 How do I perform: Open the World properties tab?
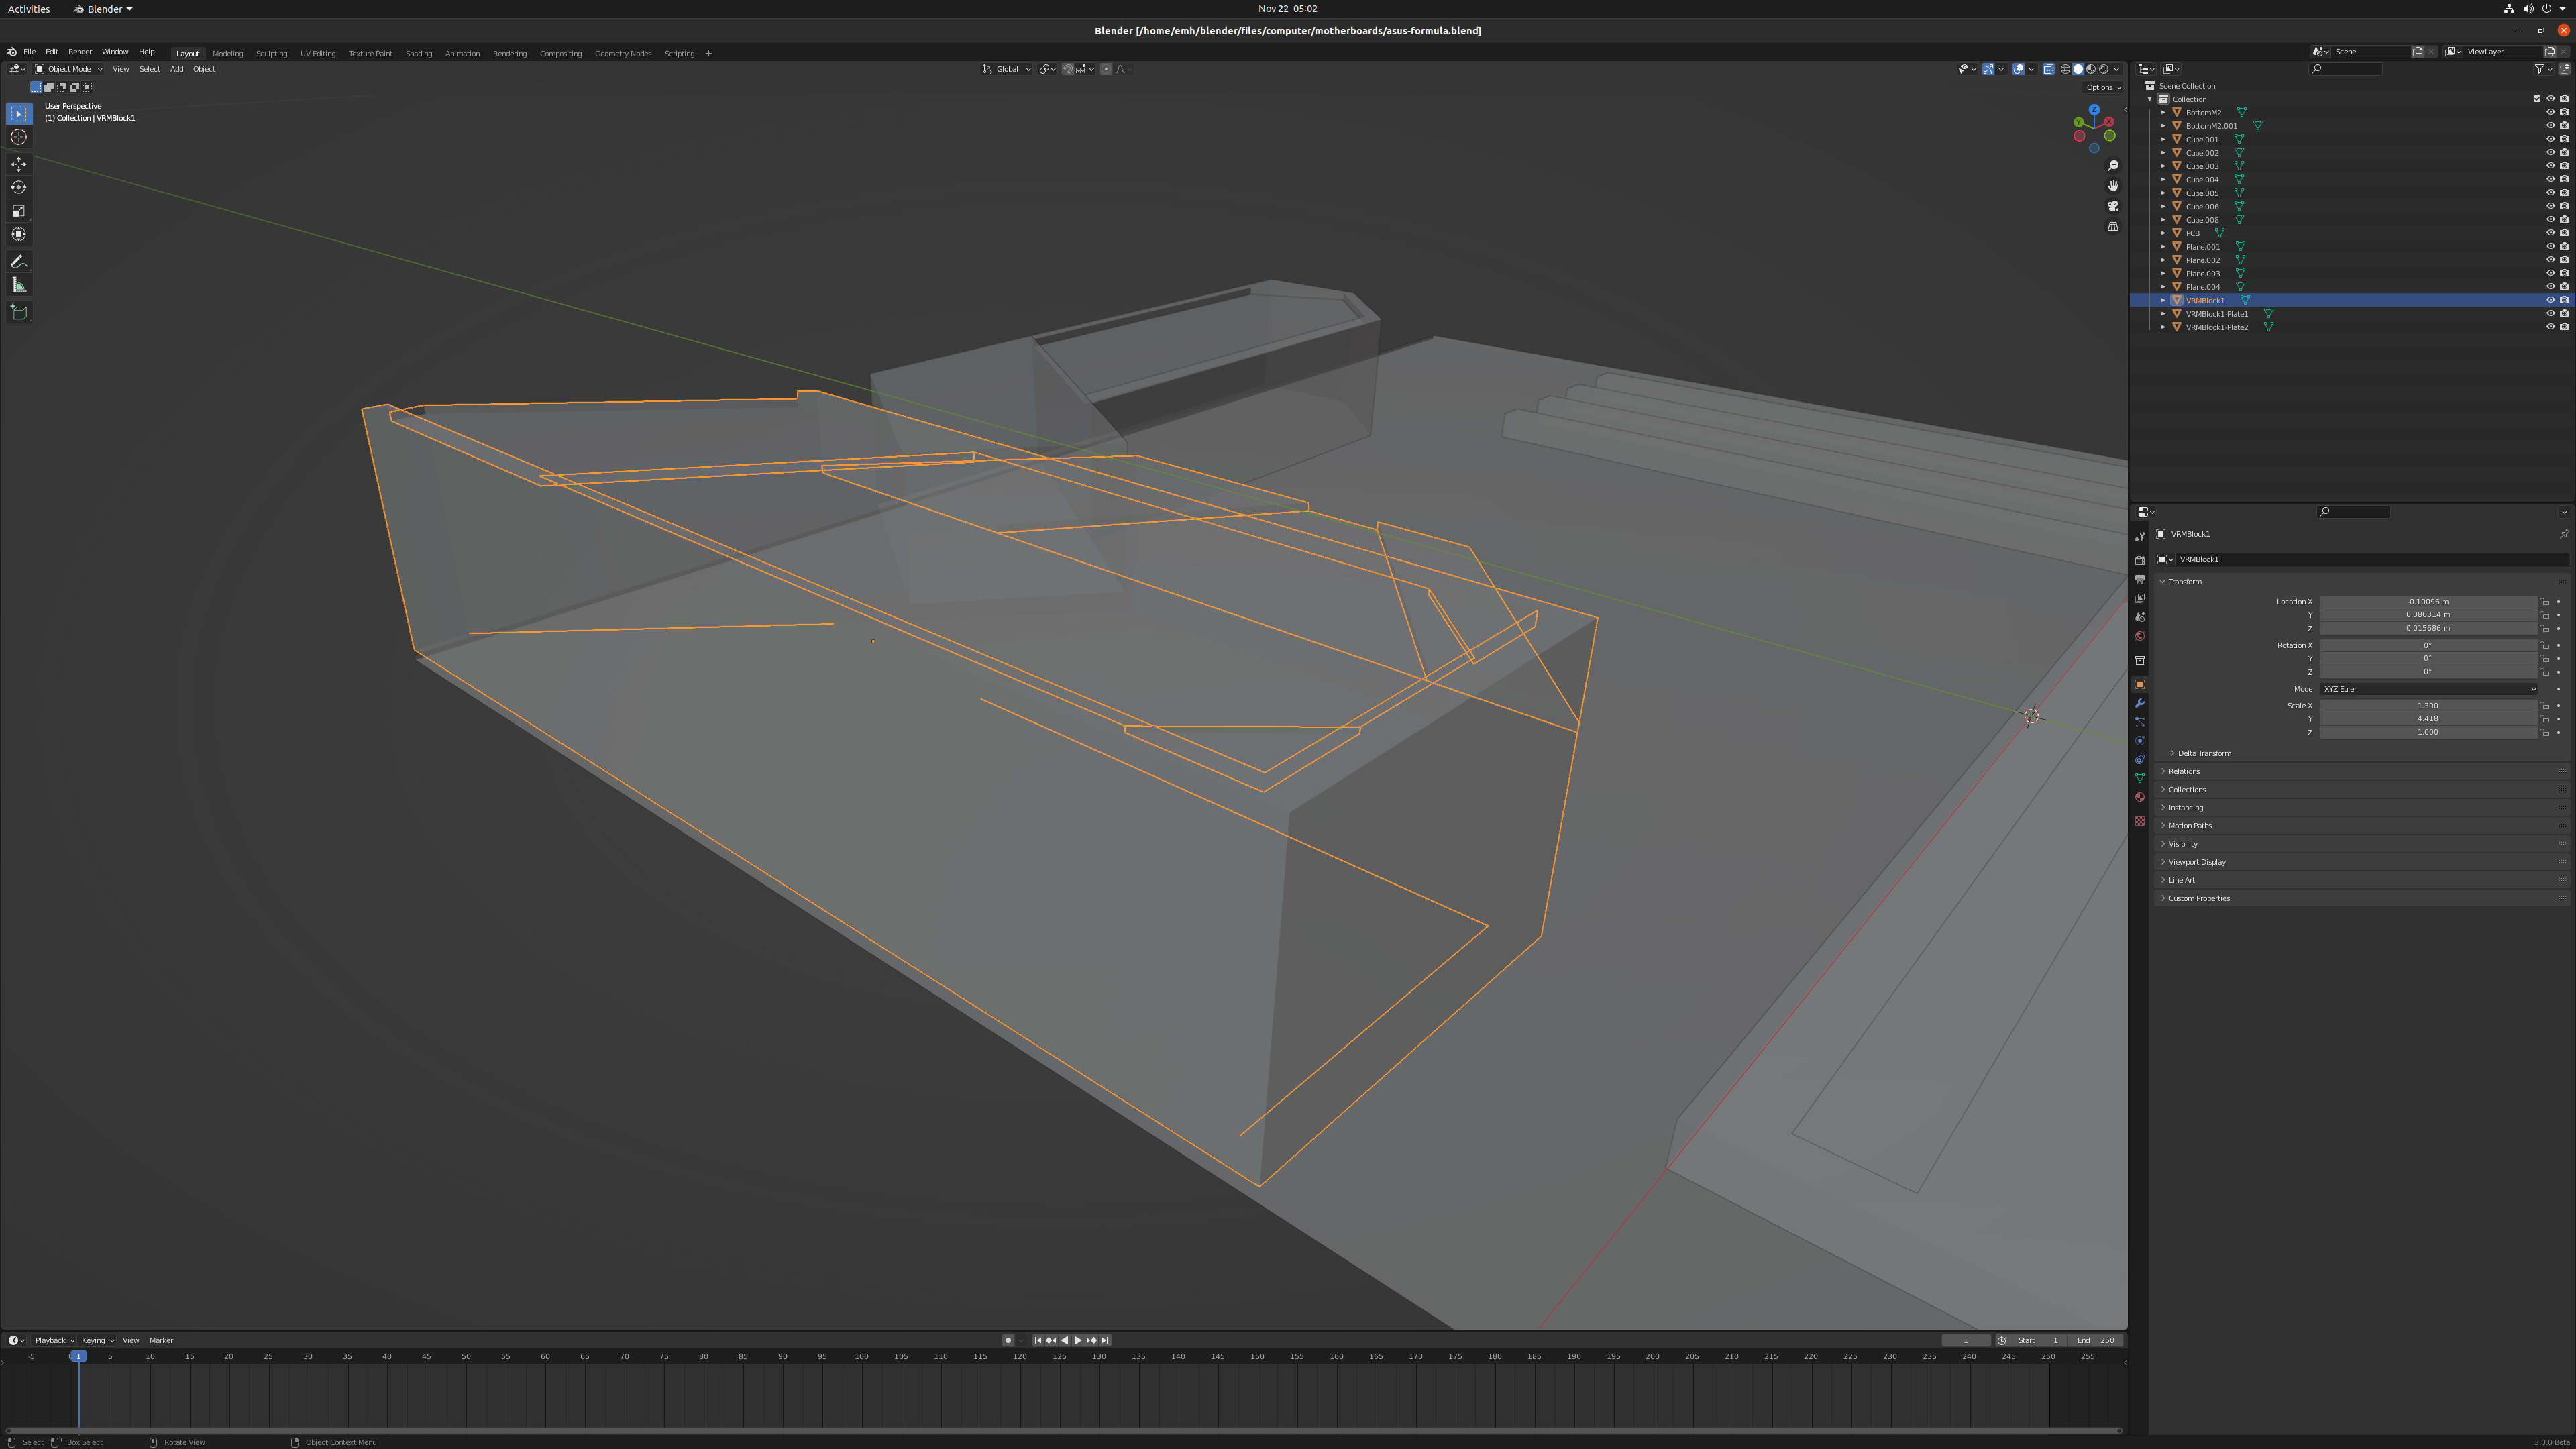coord(2140,636)
